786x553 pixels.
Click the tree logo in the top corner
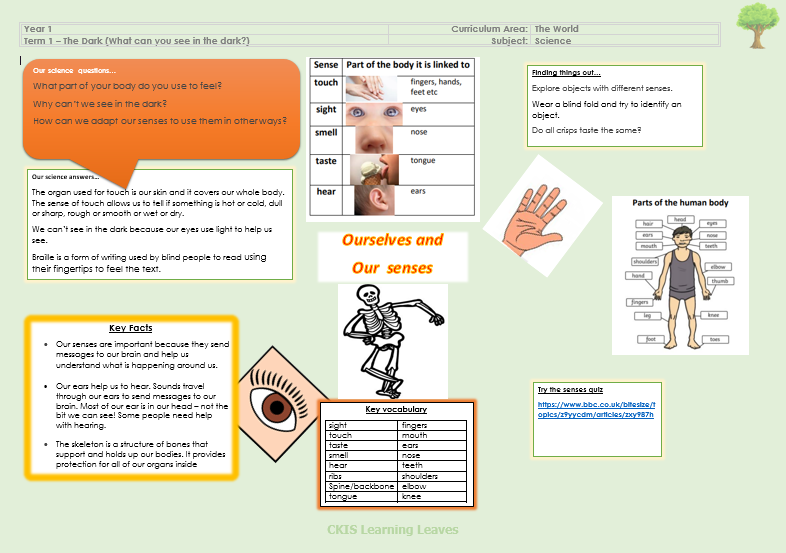click(x=757, y=26)
